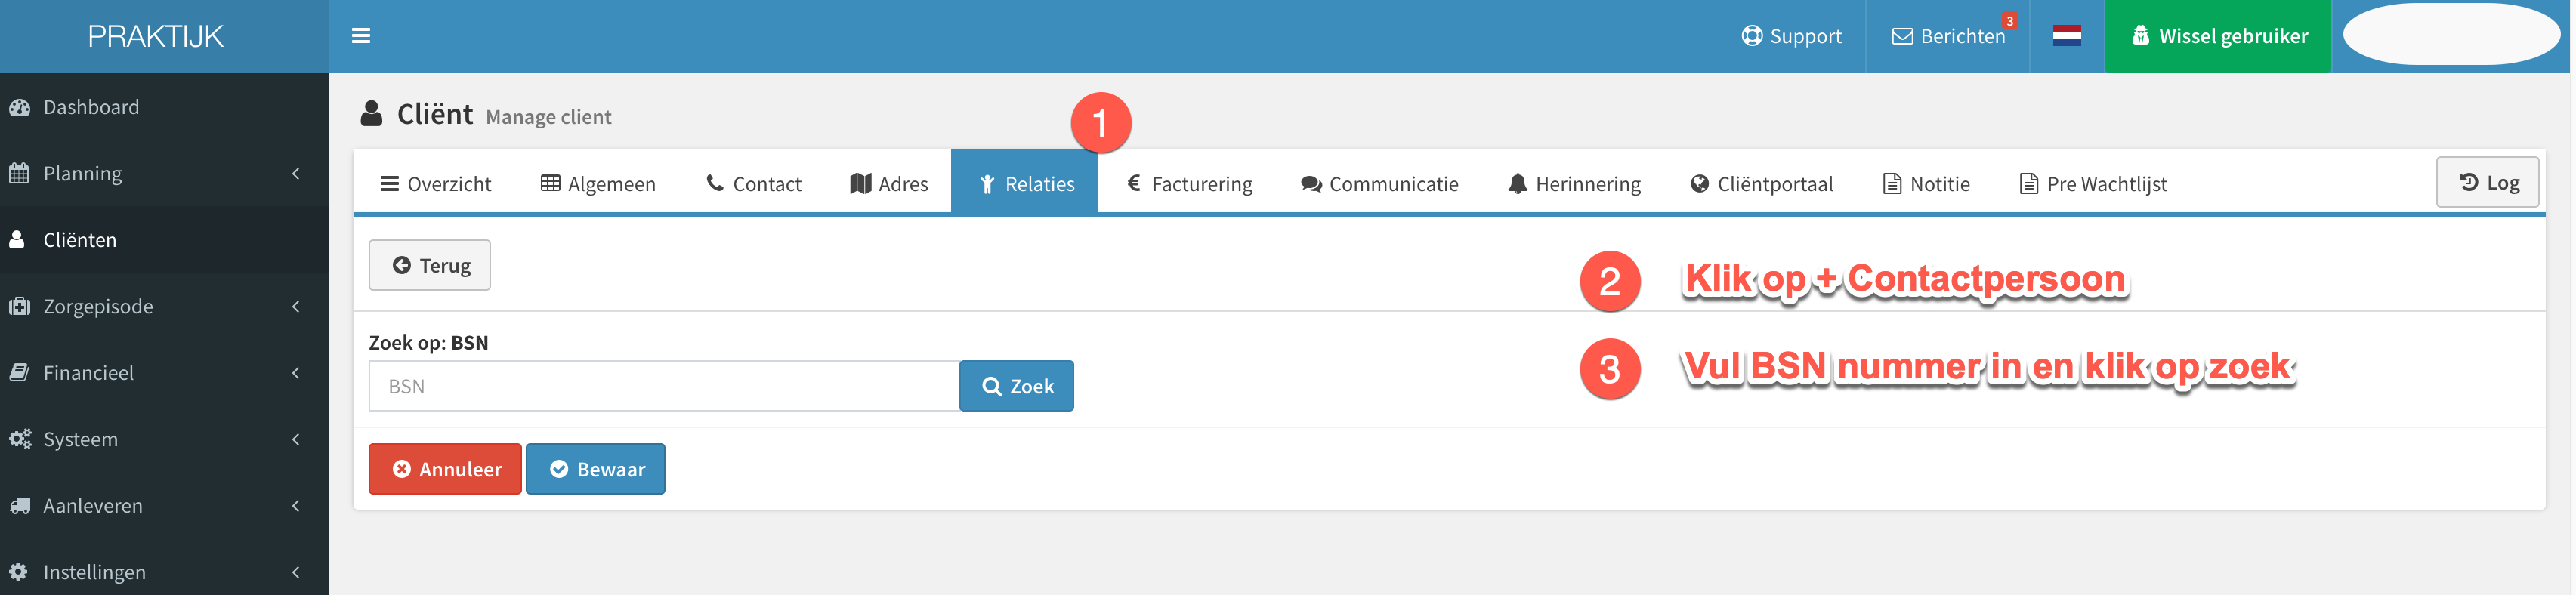
Task: Click the Wissel gebruiker button
Action: click(x=2217, y=36)
